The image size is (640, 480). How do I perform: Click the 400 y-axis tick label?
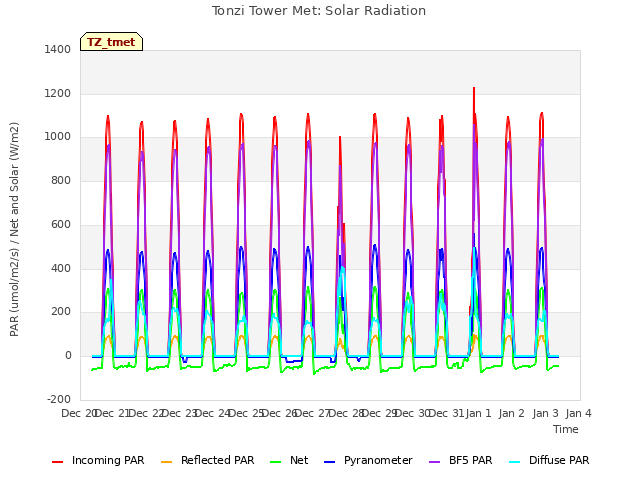(61, 268)
